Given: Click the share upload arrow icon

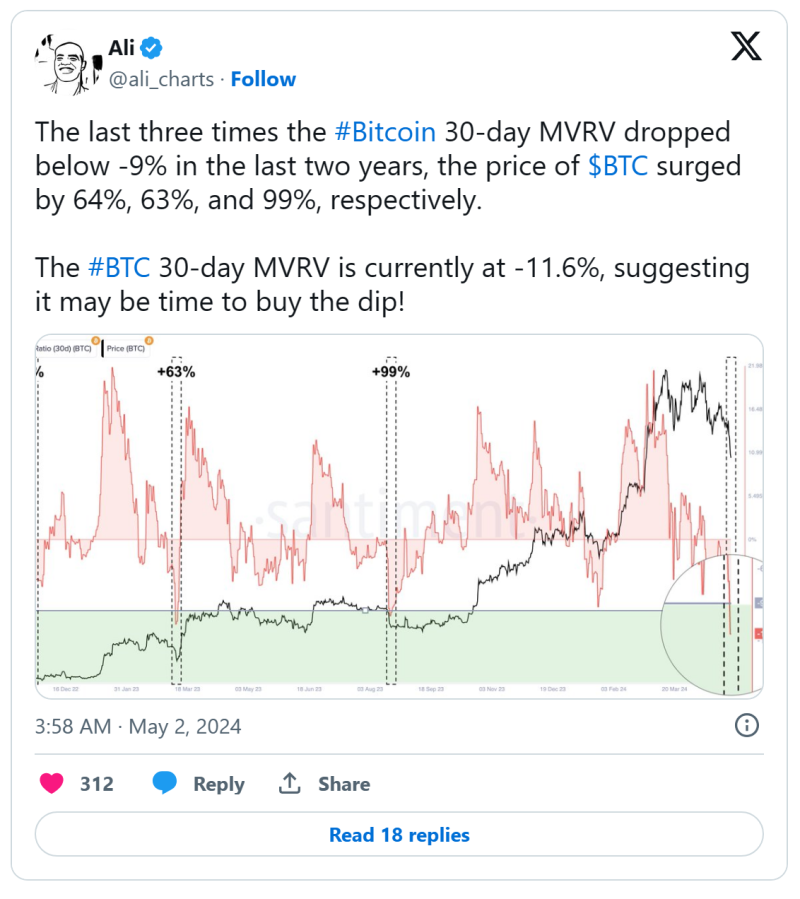Looking at the screenshot, I should click(290, 783).
